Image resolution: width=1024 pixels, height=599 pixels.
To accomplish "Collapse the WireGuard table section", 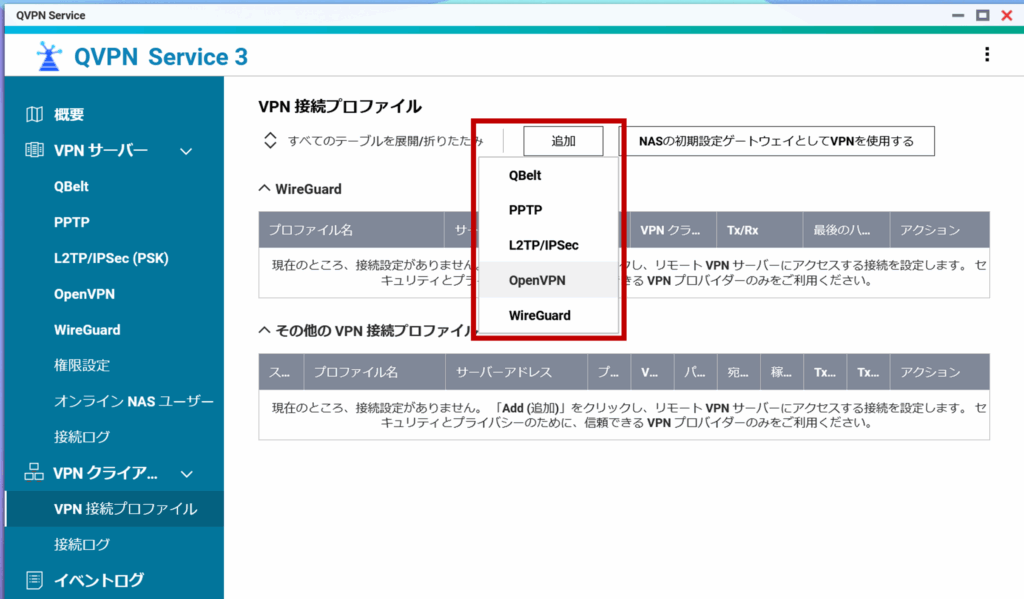I will [x=265, y=188].
